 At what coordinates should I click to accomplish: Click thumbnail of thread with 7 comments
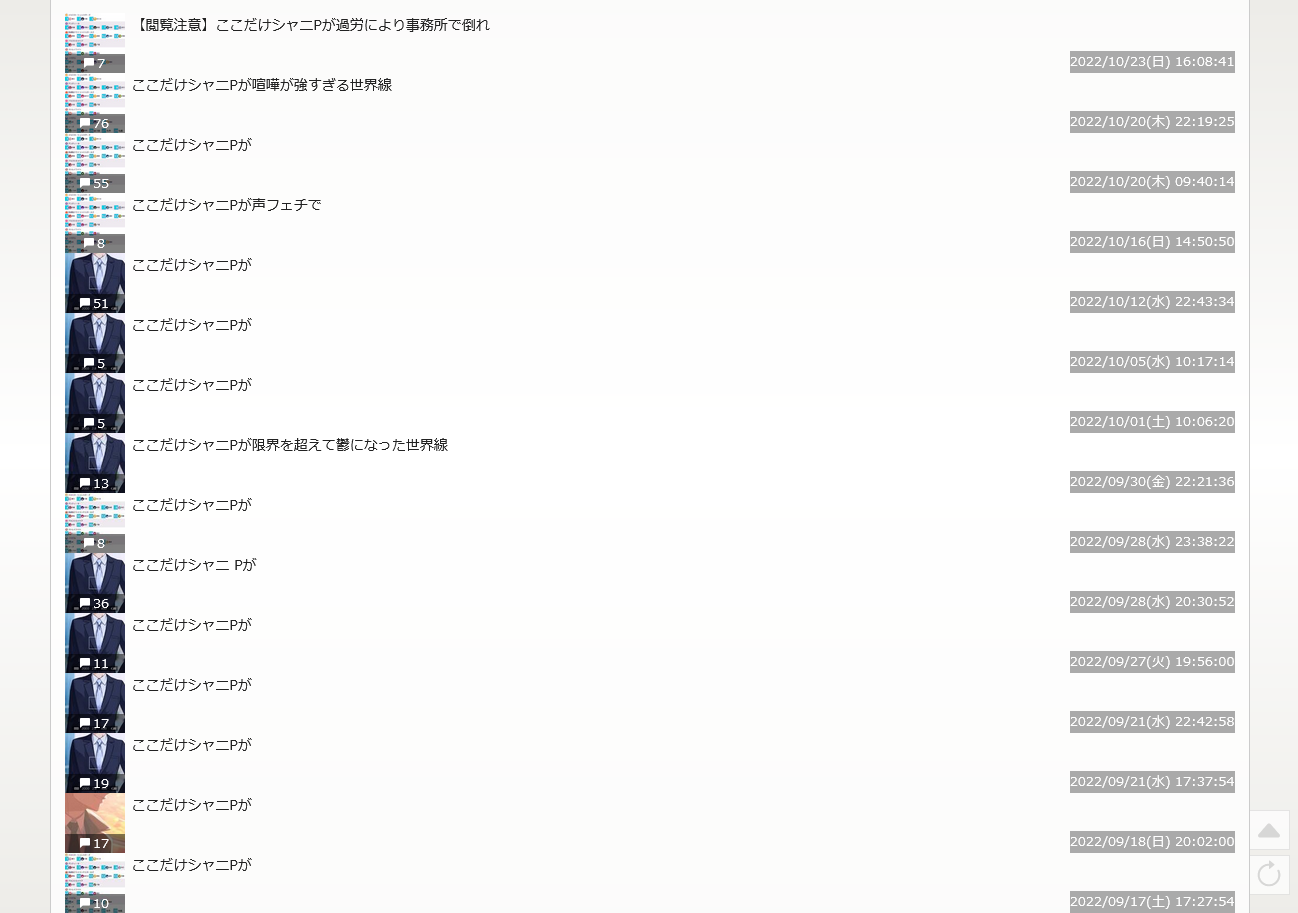pos(95,43)
